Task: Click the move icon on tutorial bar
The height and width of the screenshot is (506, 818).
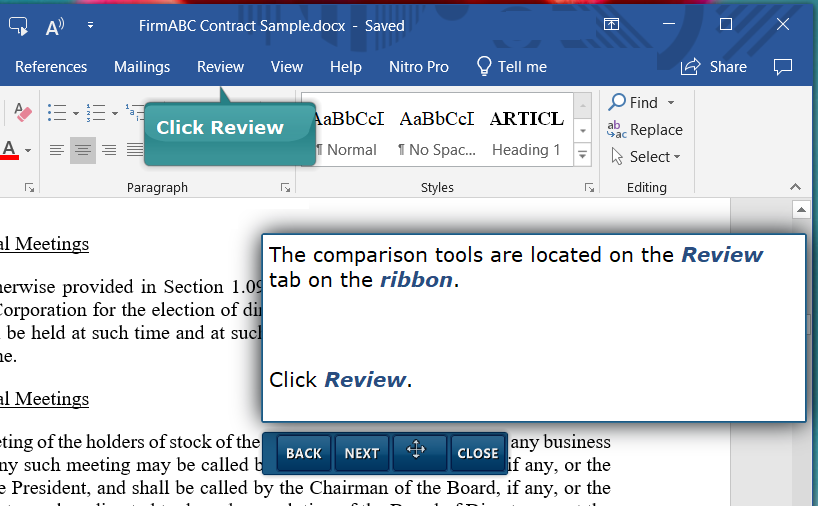Action: point(417,452)
